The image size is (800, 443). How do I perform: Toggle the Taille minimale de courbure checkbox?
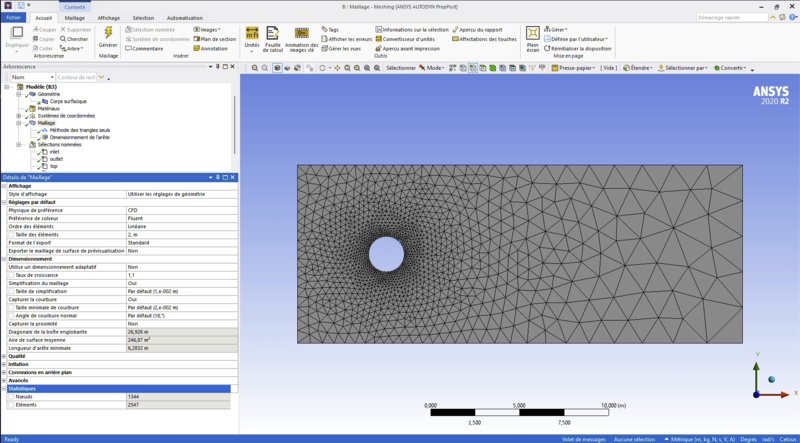[x=11, y=308]
